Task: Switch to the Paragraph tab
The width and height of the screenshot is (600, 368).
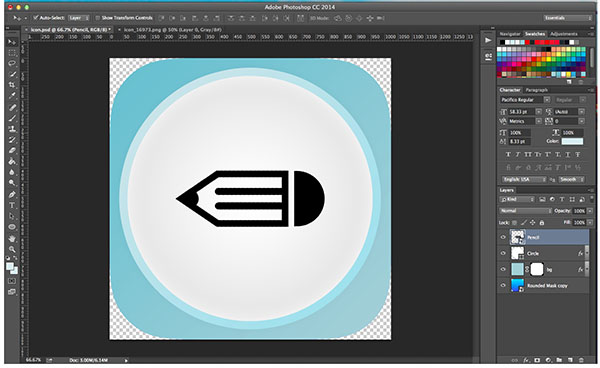Action: 536,90
